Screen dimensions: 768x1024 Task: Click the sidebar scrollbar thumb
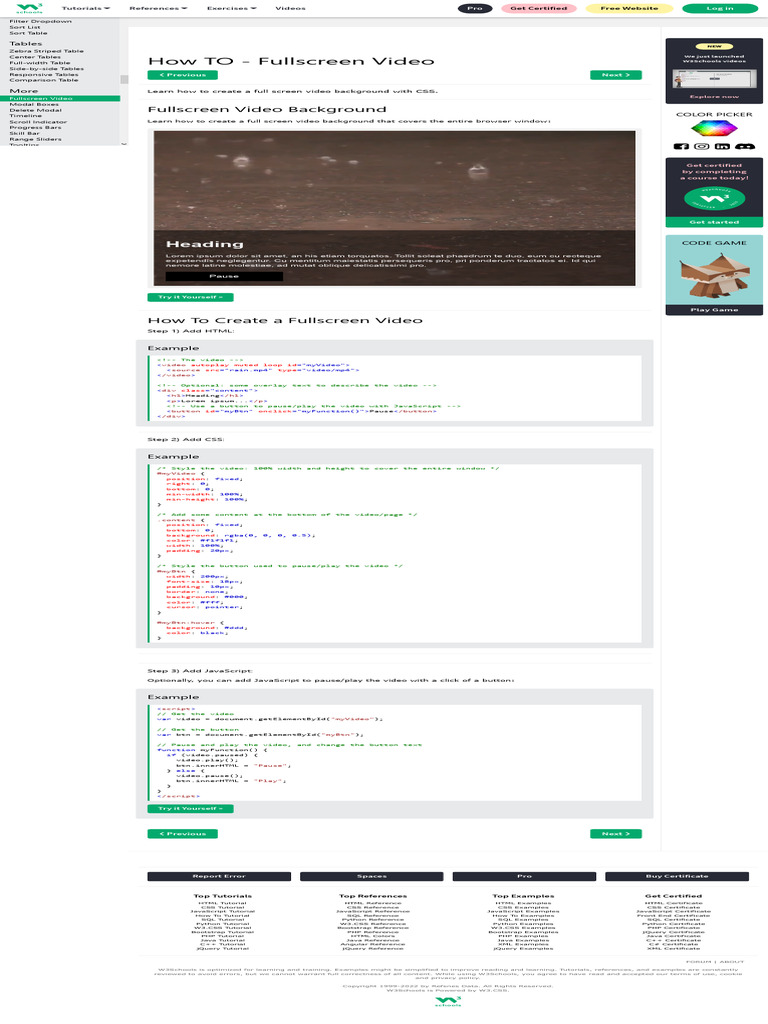[x=124, y=79]
